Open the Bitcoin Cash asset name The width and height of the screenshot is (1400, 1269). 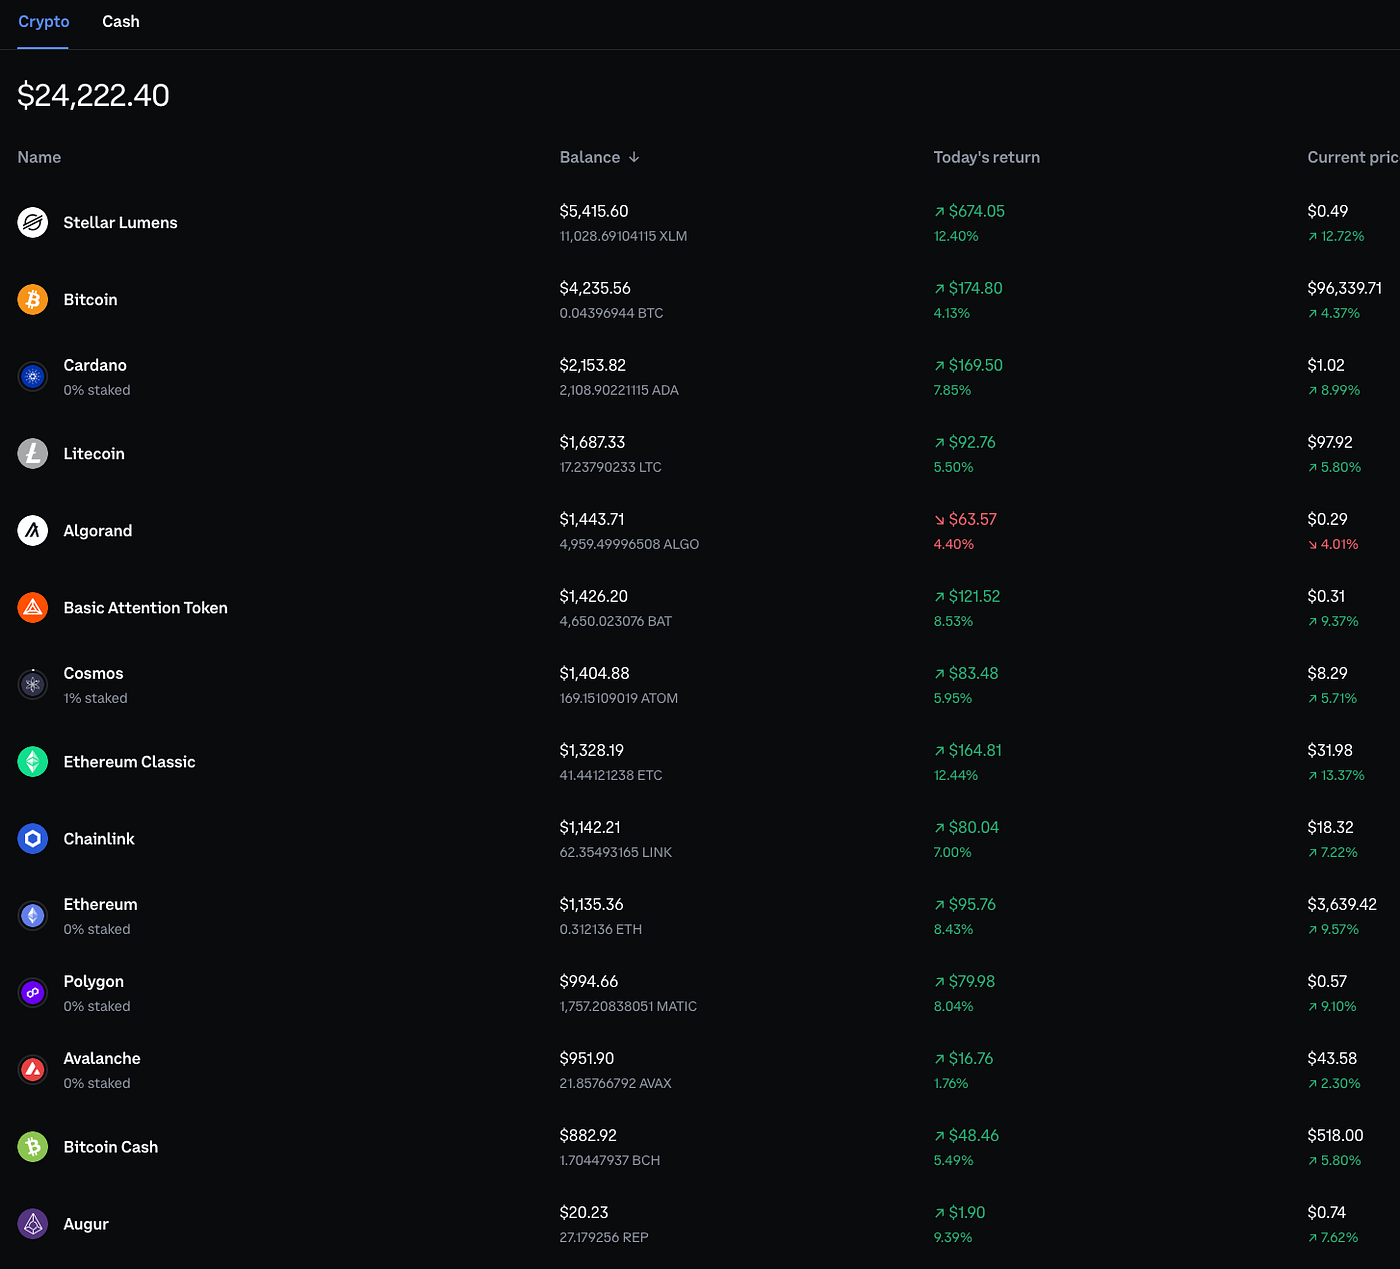[110, 1146]
